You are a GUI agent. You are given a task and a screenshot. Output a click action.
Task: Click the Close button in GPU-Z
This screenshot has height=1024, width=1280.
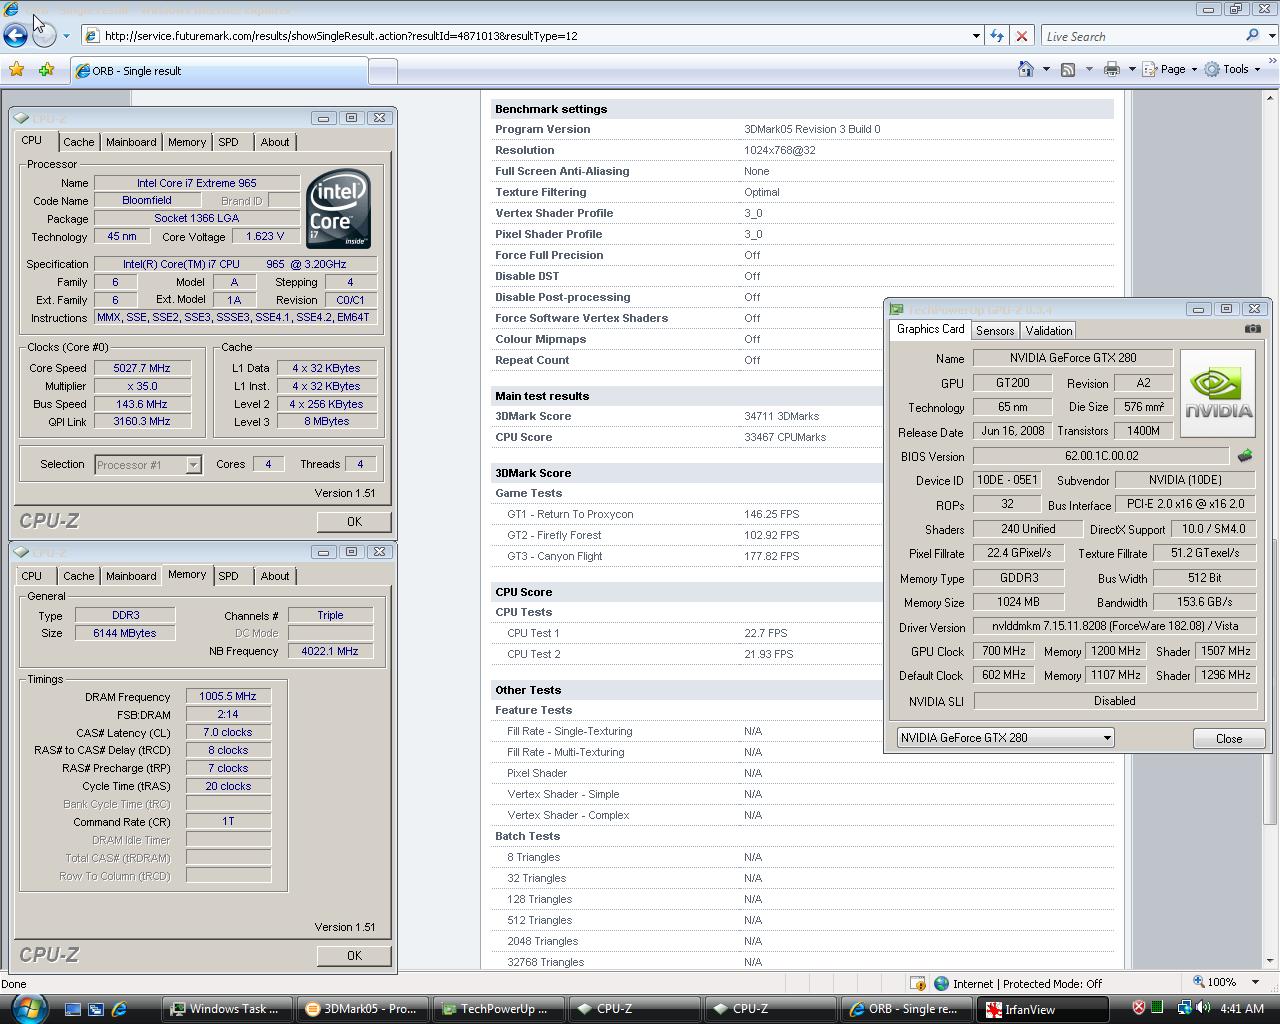point(1229,738)
